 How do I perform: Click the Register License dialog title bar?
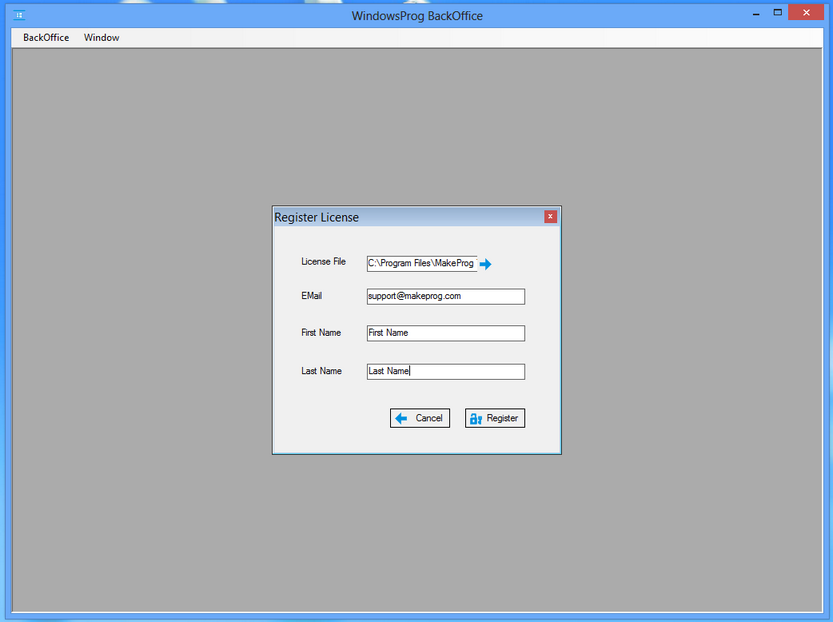tap(400, 216)
